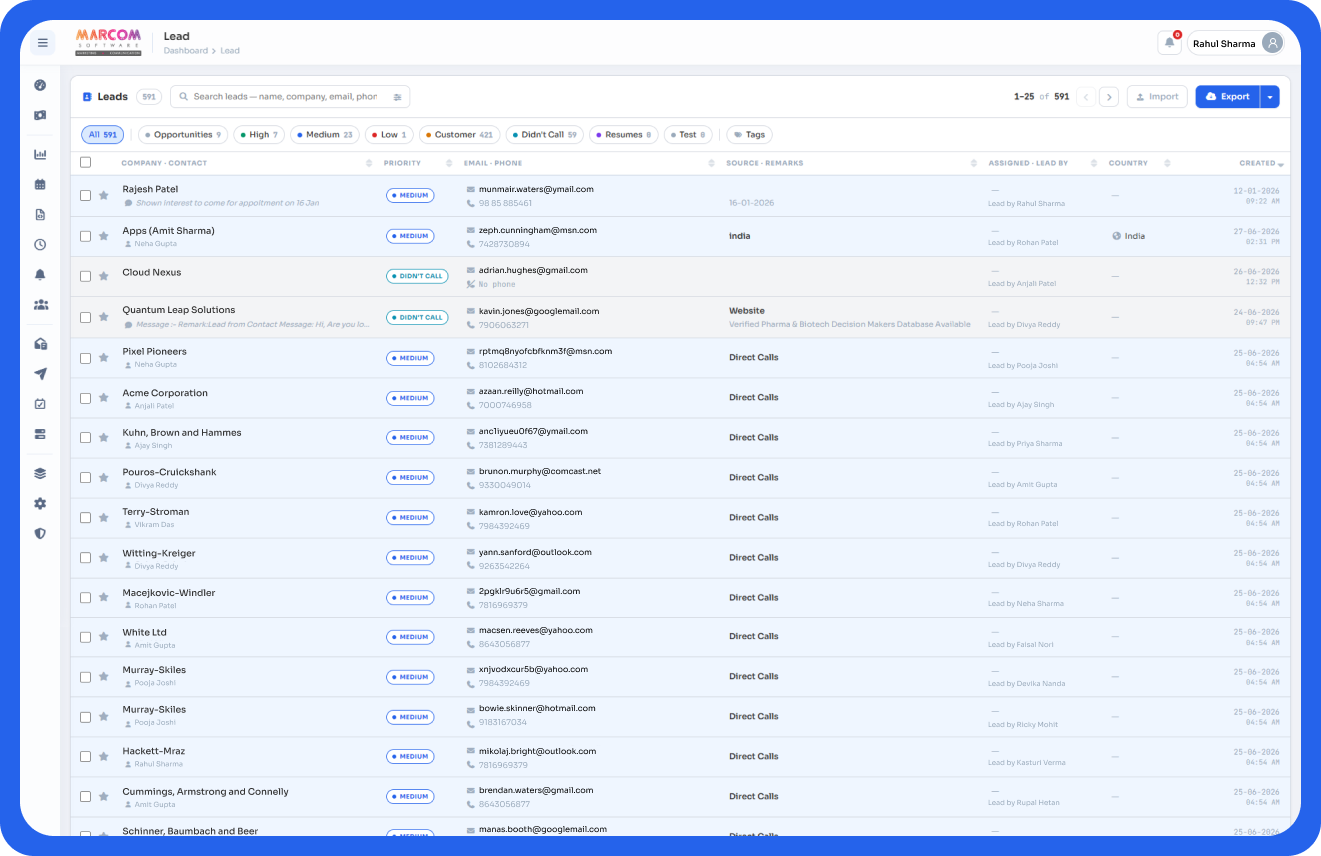Check the Cloud Nexus row checkbox
Image resolution: width=1321 pixels, height=856 pixels.
coord(86,276)
